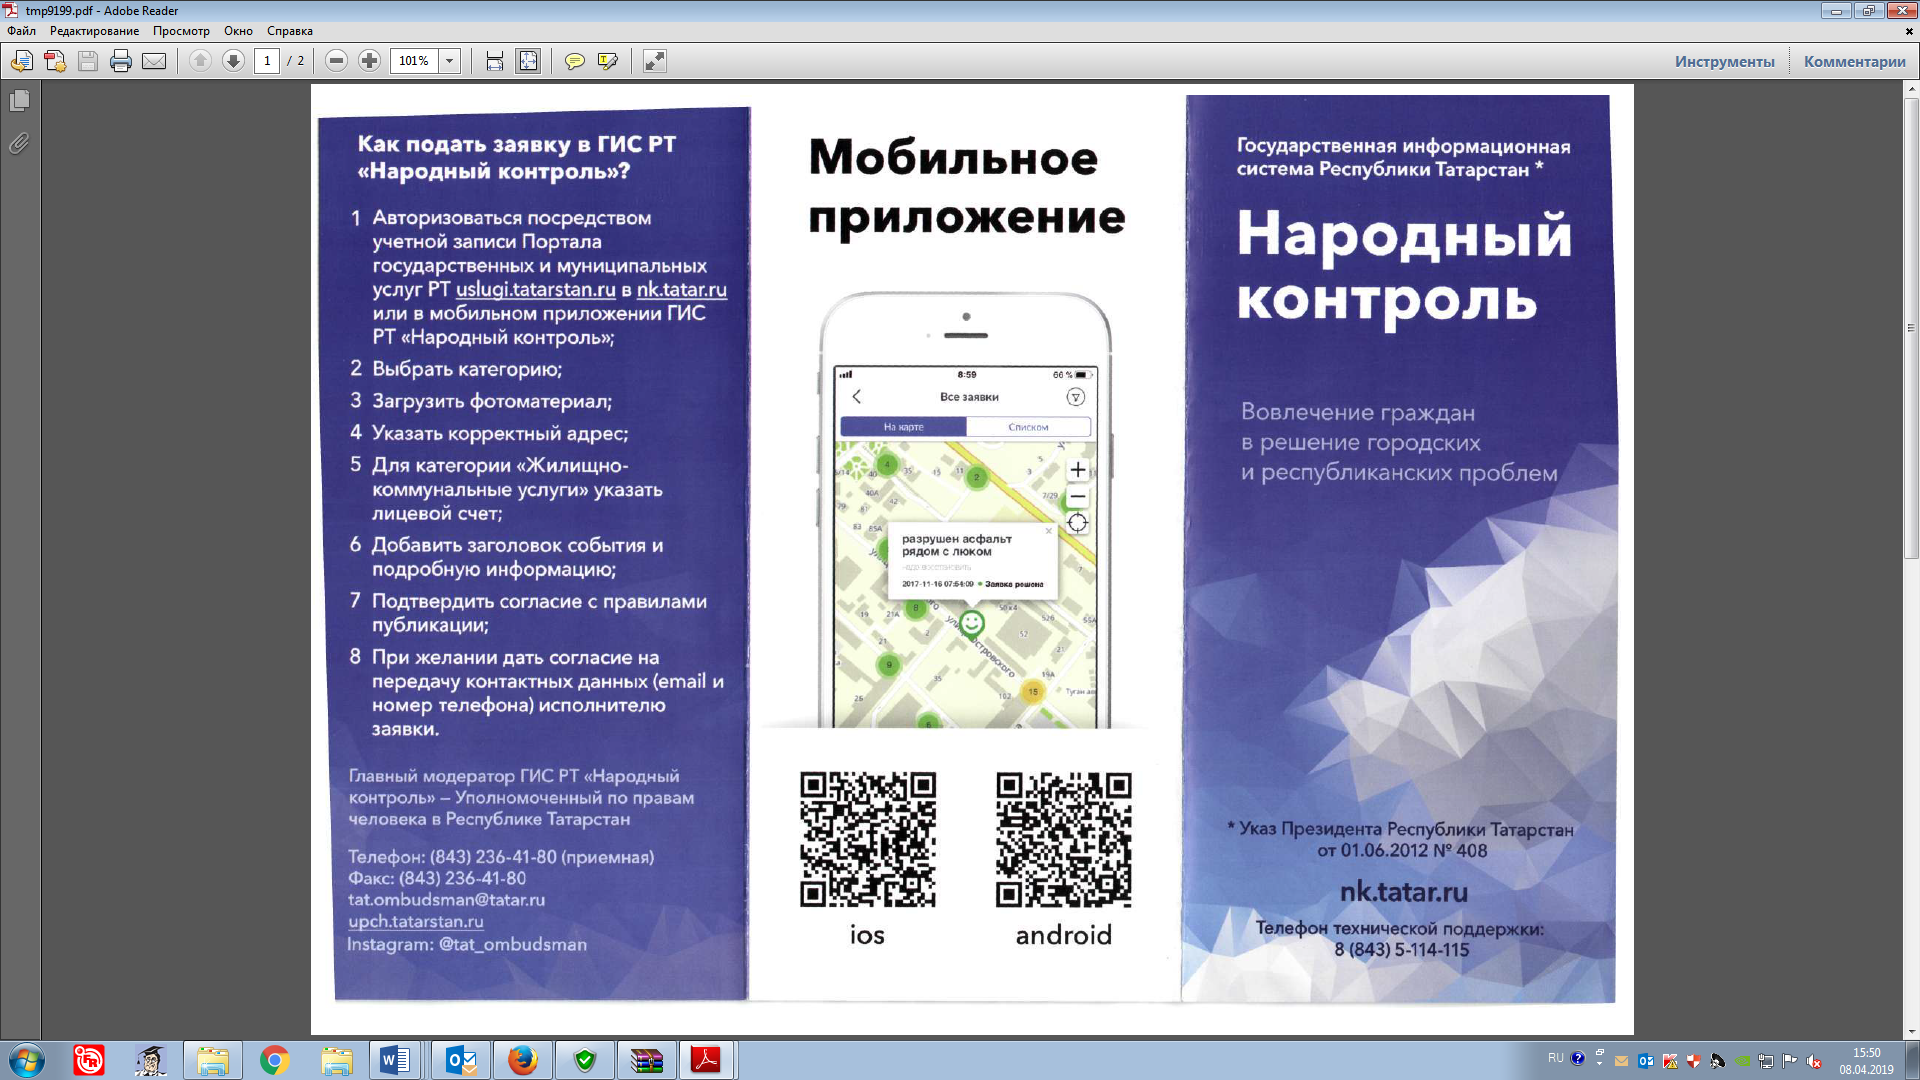This screenshot has width=1920, height=1080.
Task: Open the Инструменты pane
Action: click(1724, 61)
